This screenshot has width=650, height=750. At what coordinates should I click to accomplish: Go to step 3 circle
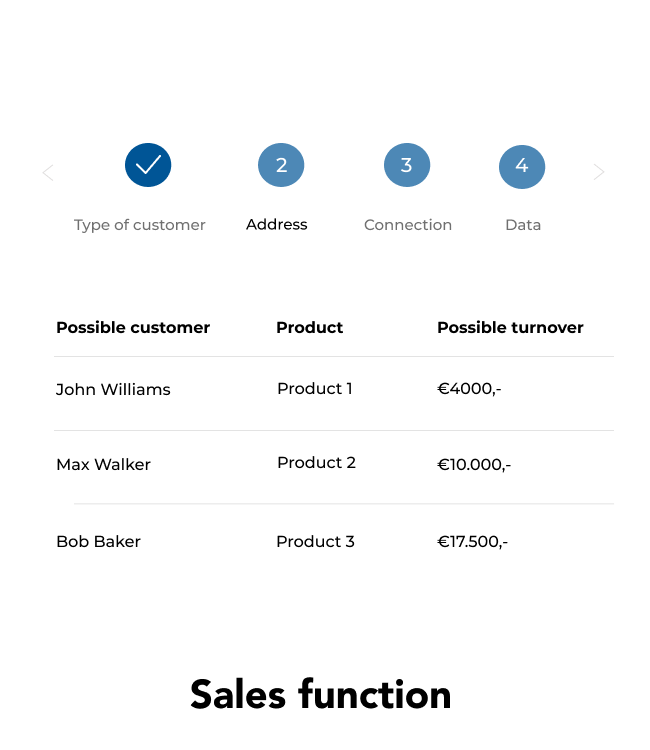tap(407, 165)
